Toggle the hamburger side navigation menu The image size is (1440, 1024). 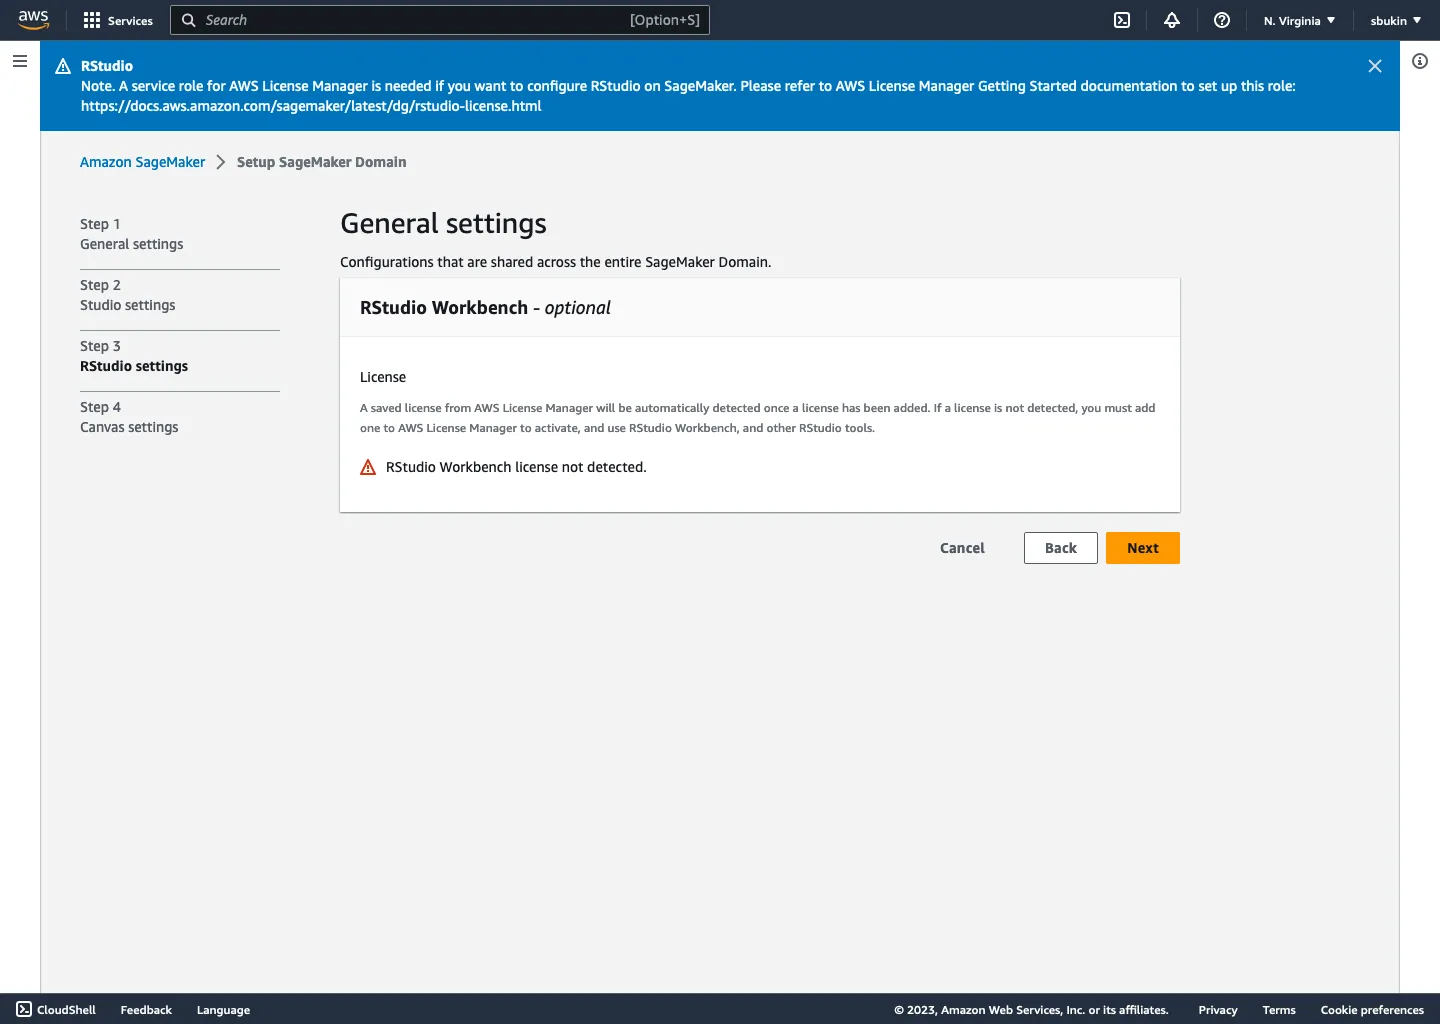pos(19,61)
